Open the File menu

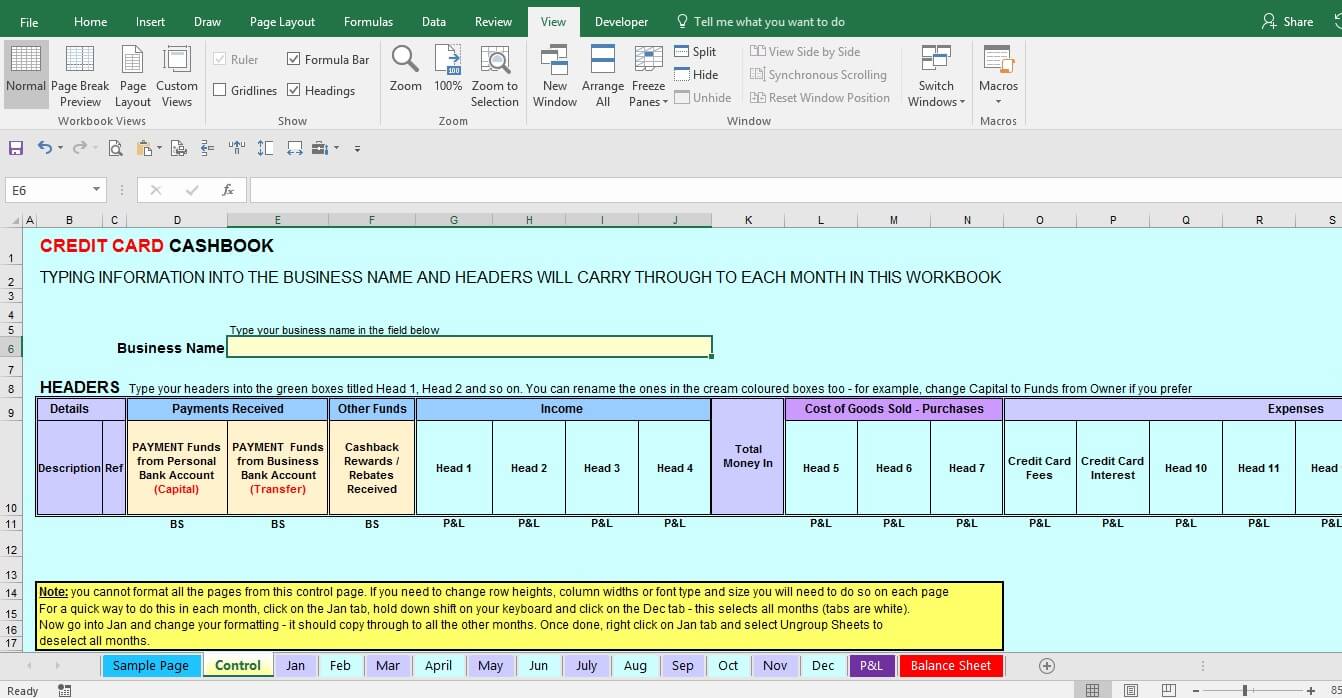(29, 21)
